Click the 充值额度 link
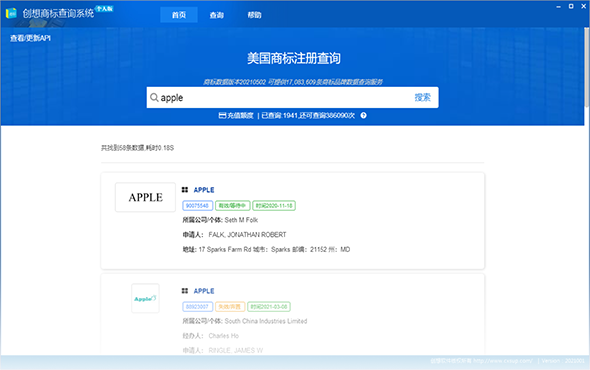590x370 pixels. click(240, 116)
